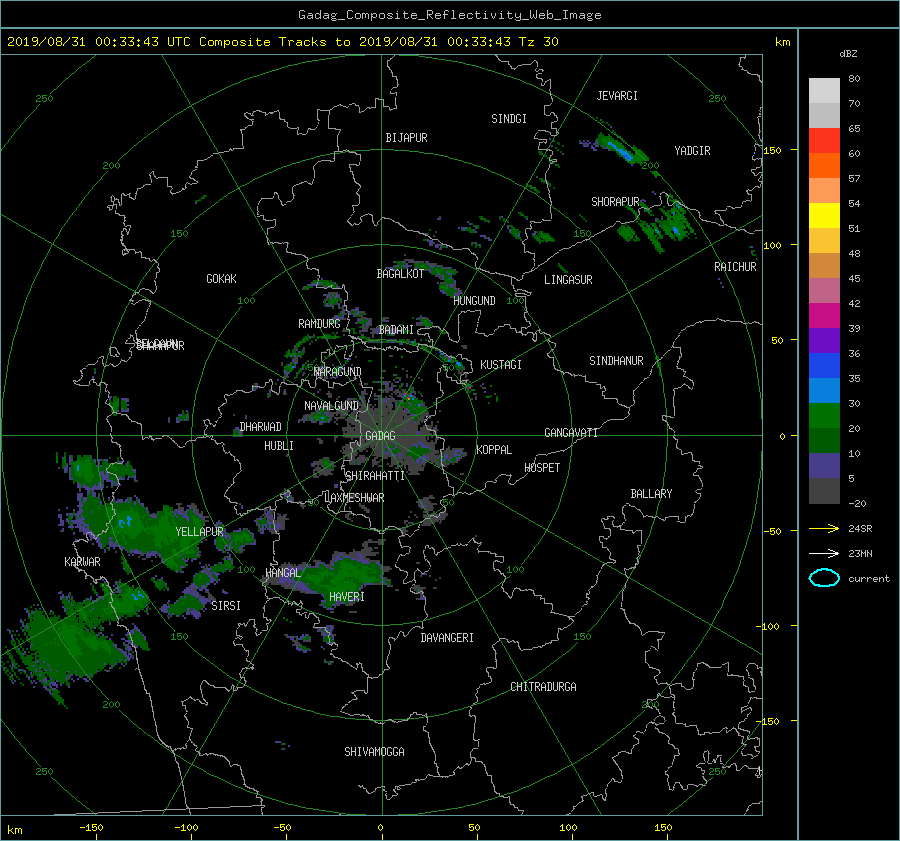Click the blue 35 dBZ color swatch
The image size is (900, 841).
(x=824, y=366)
